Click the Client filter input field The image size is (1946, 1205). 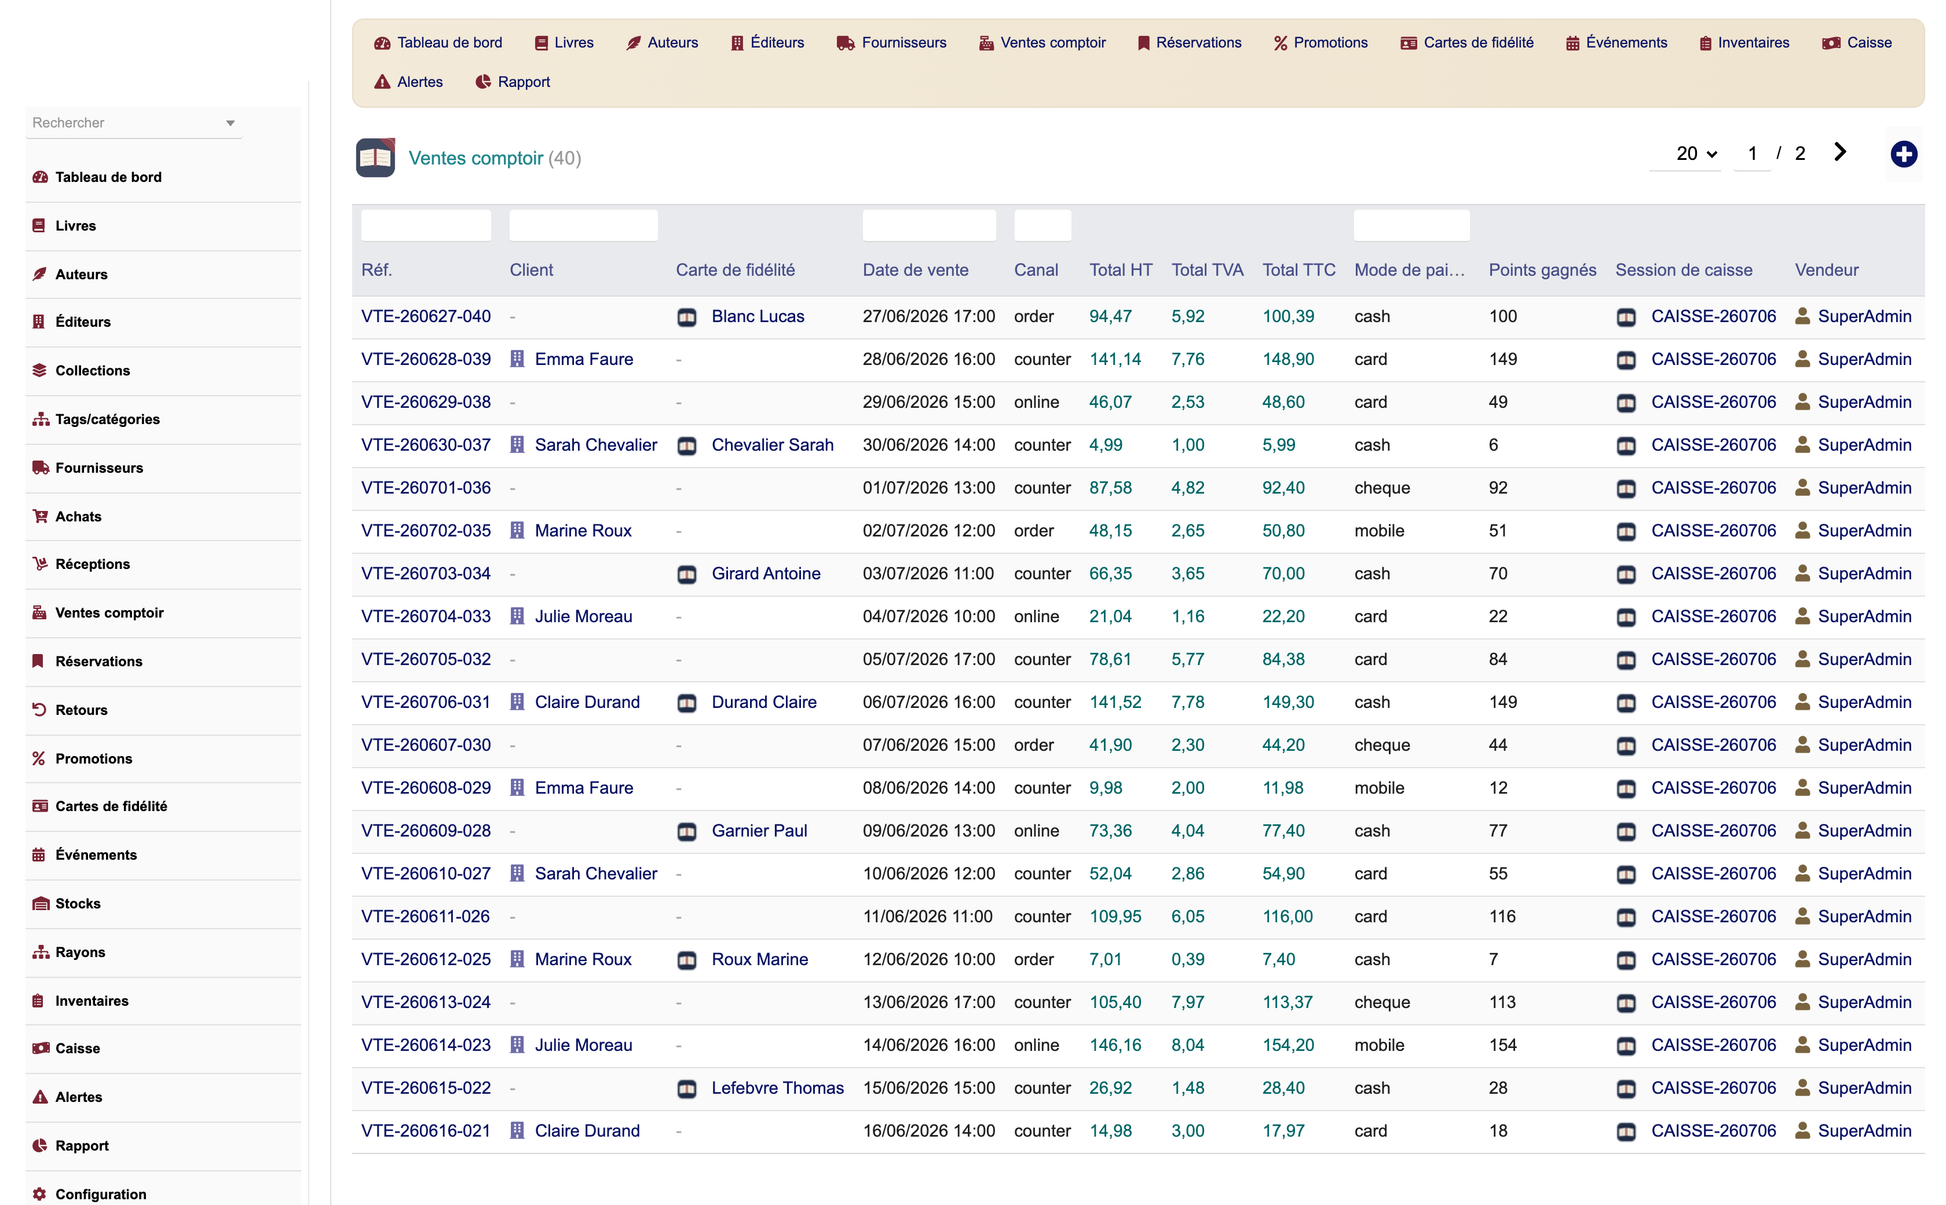583,225
